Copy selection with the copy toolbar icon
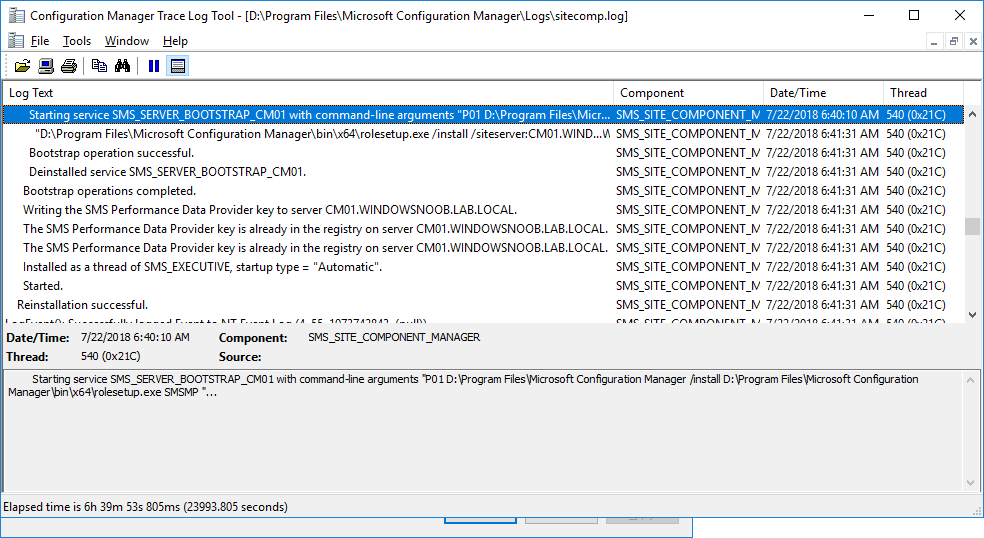This screenshot has height=538, width=984. [x=99, y=66]
